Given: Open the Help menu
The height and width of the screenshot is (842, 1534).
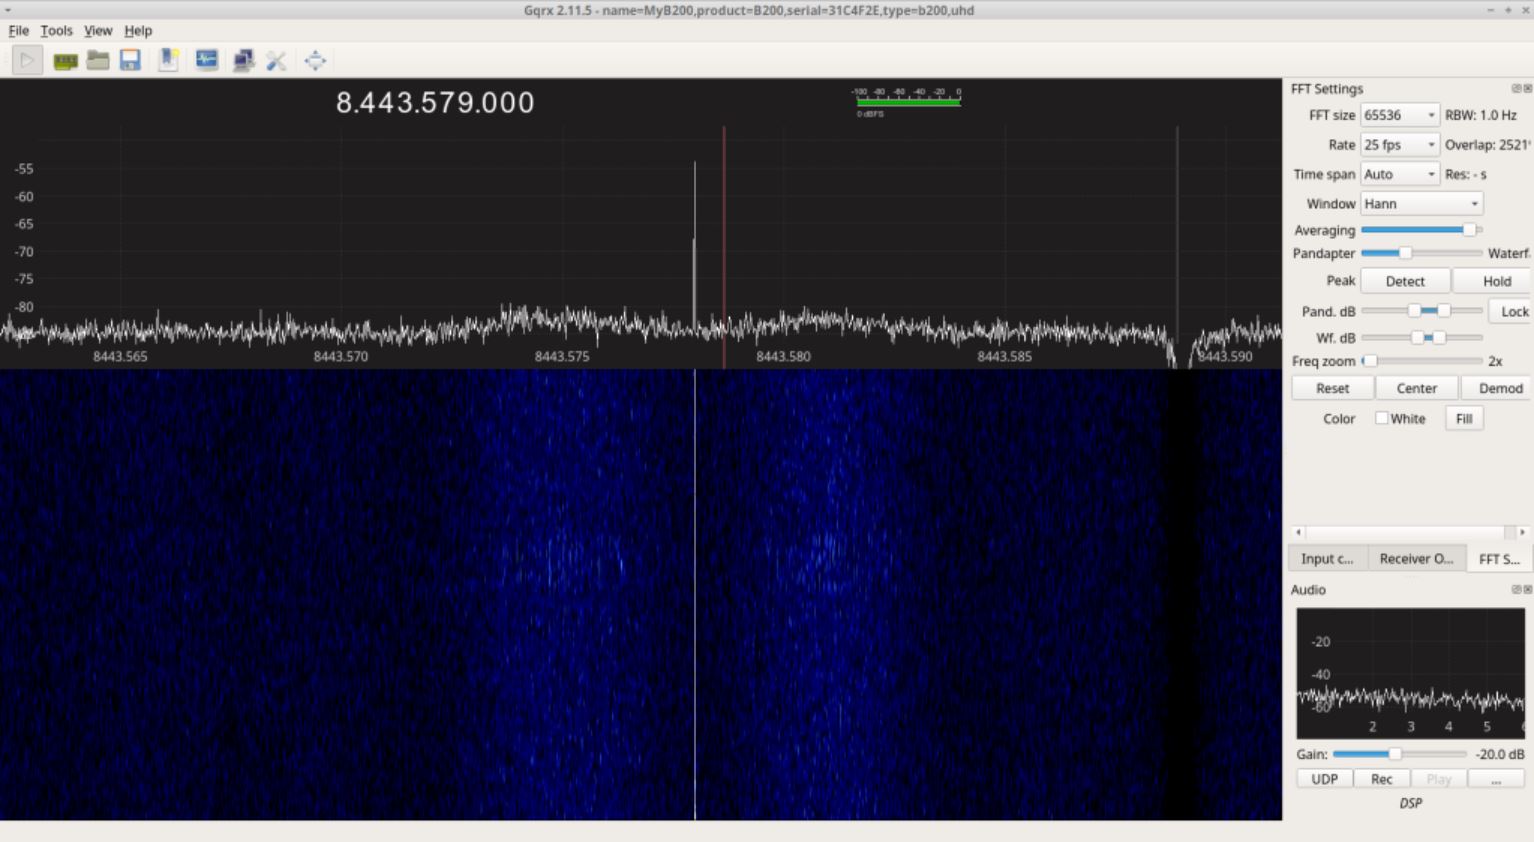Looking at the screenshot, I should pyautogui.click(x=138, y=31).
